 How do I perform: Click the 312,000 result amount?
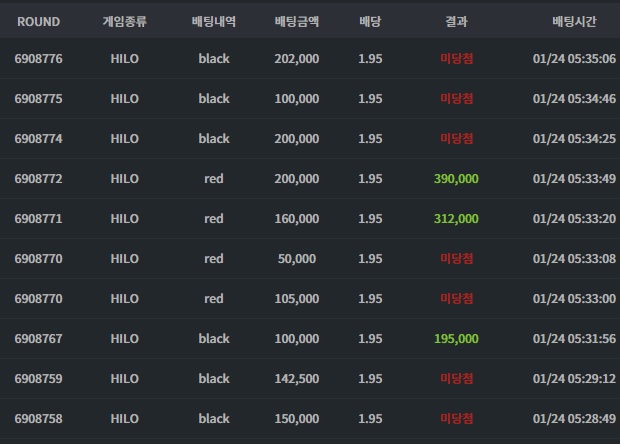coord(456,219)
